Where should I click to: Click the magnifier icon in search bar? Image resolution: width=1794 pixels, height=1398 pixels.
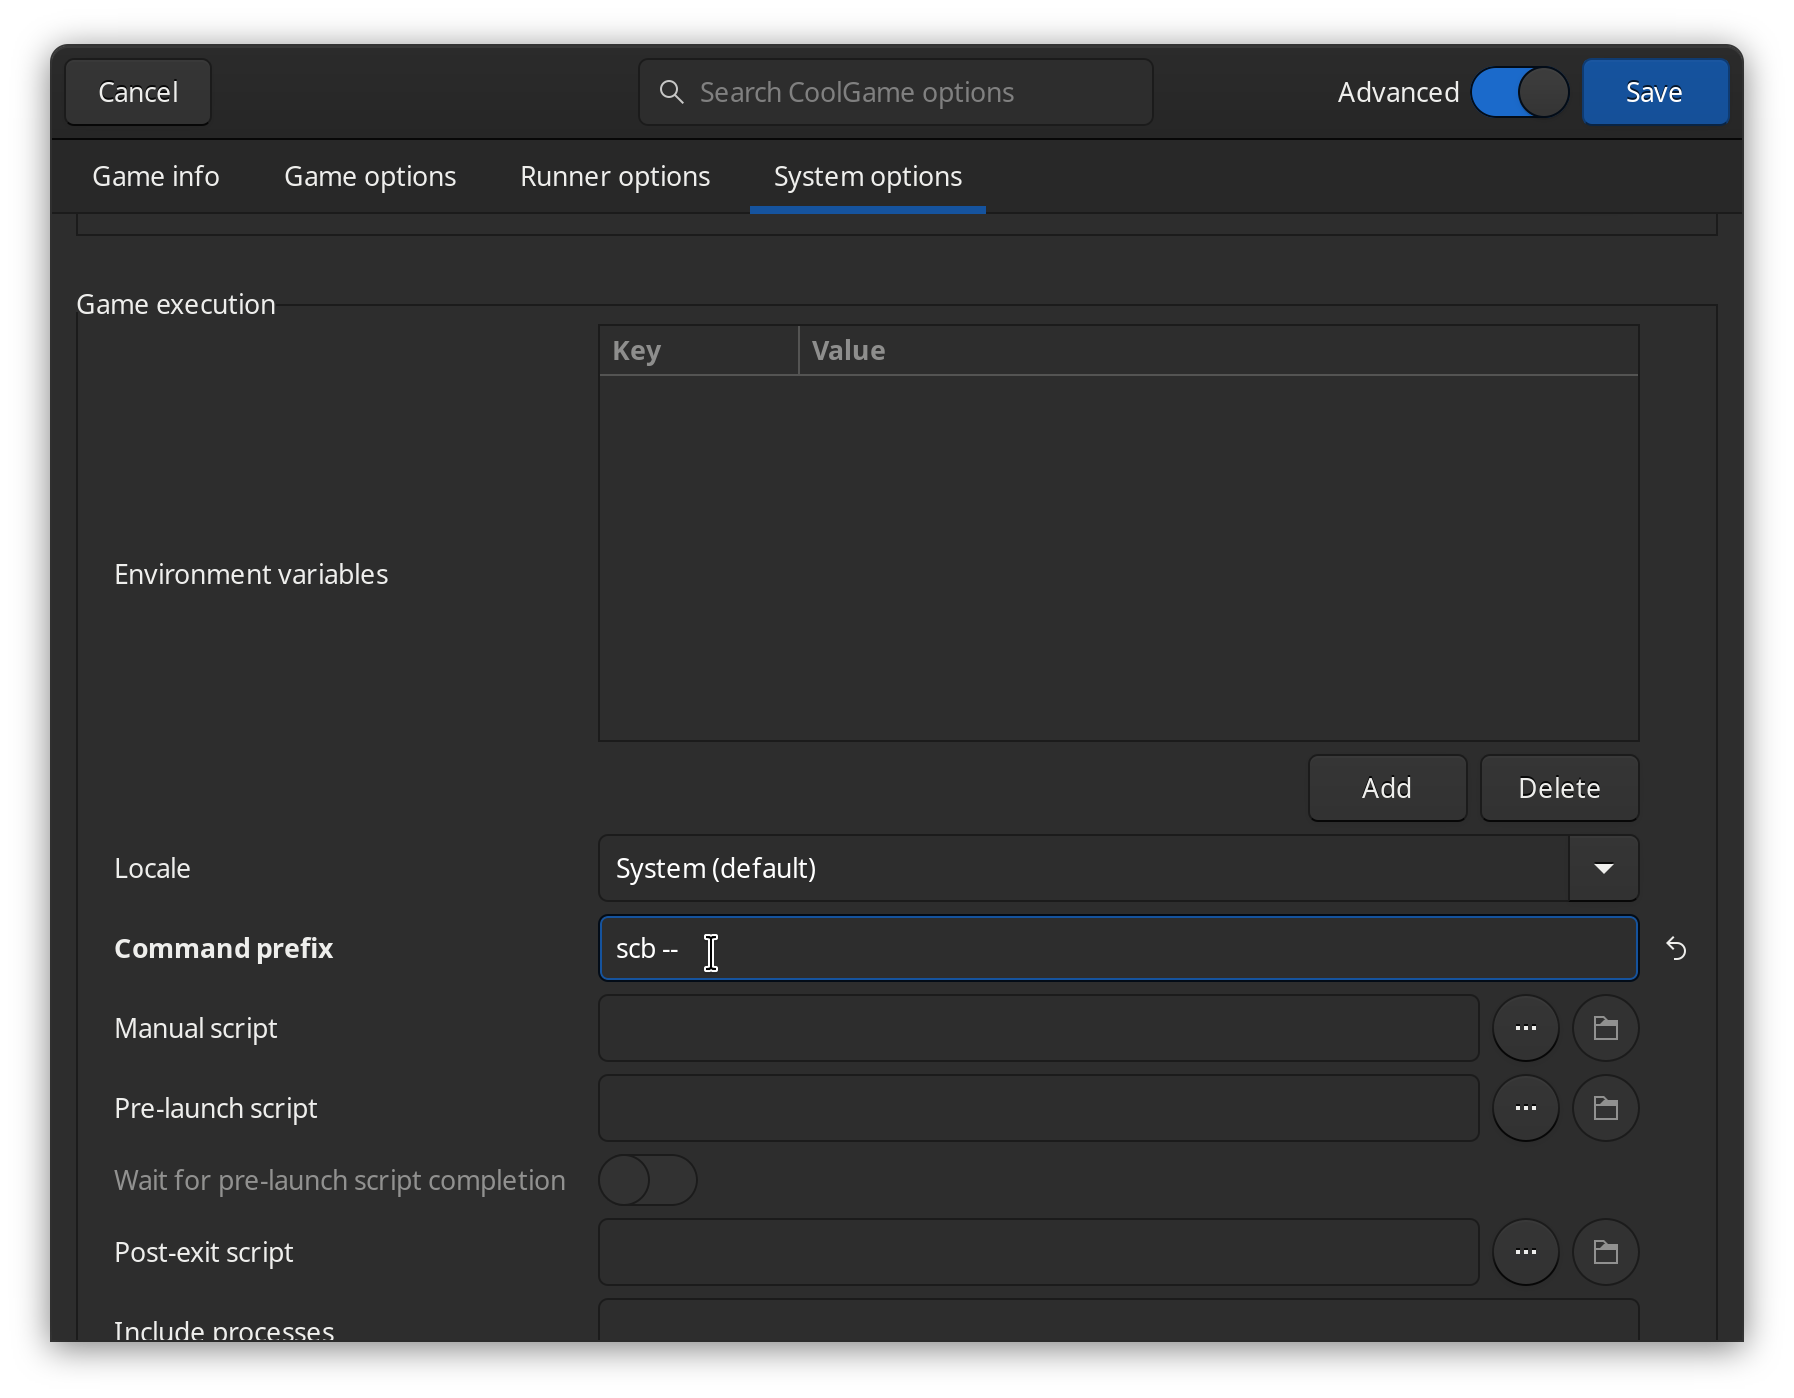[x=672, y=92]
